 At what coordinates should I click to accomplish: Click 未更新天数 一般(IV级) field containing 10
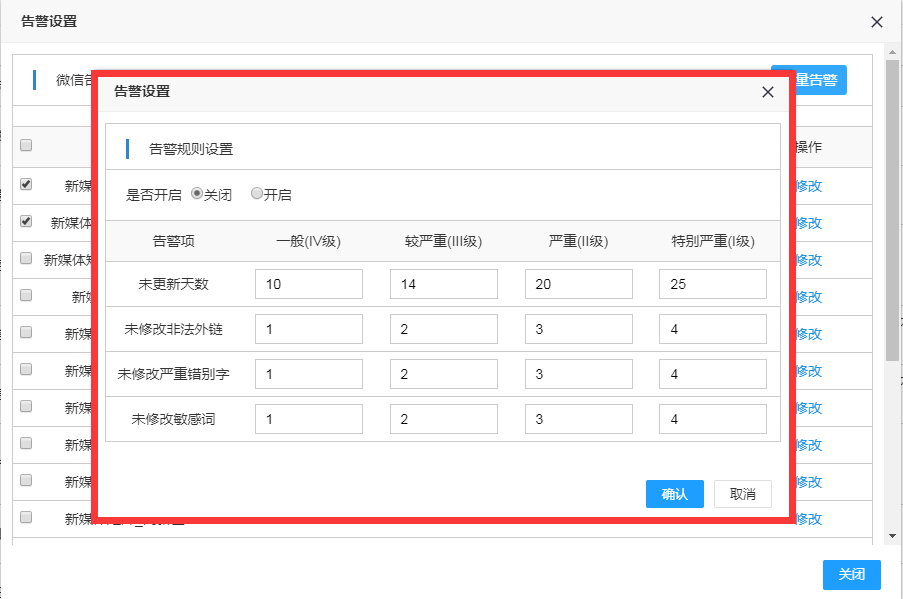308,284
